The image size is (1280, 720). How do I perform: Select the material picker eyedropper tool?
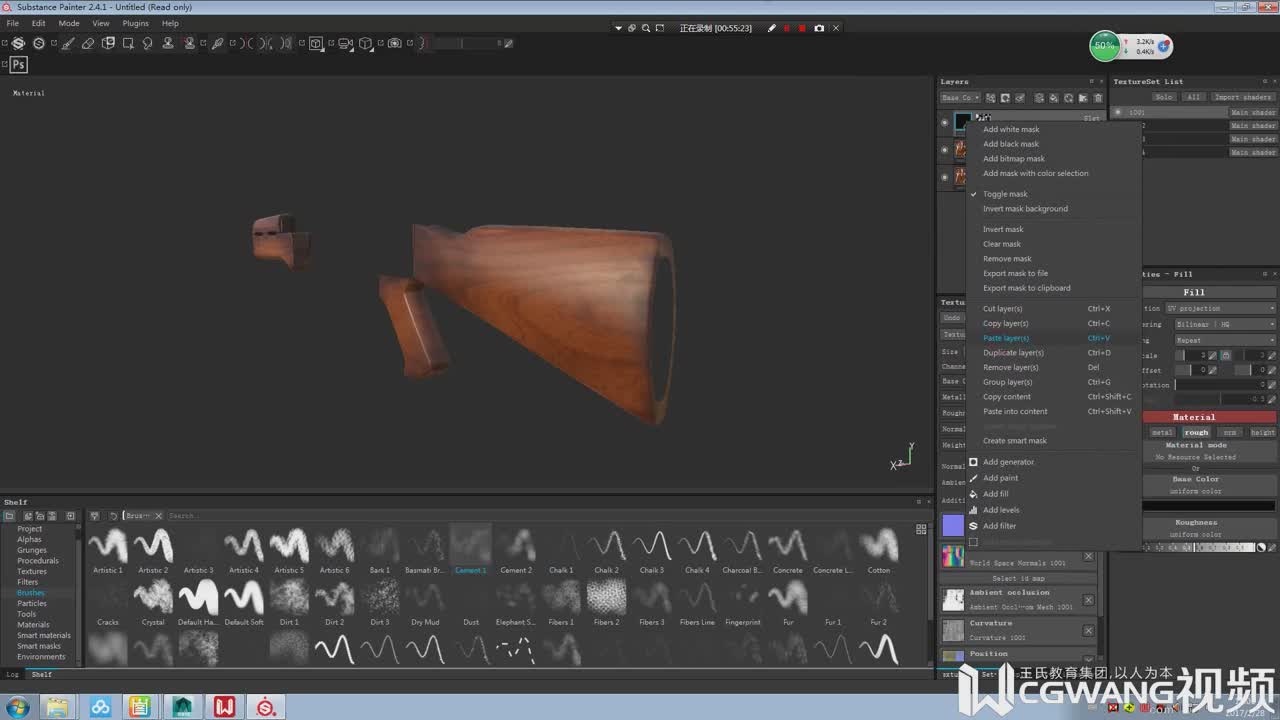(x=217, y=43)
